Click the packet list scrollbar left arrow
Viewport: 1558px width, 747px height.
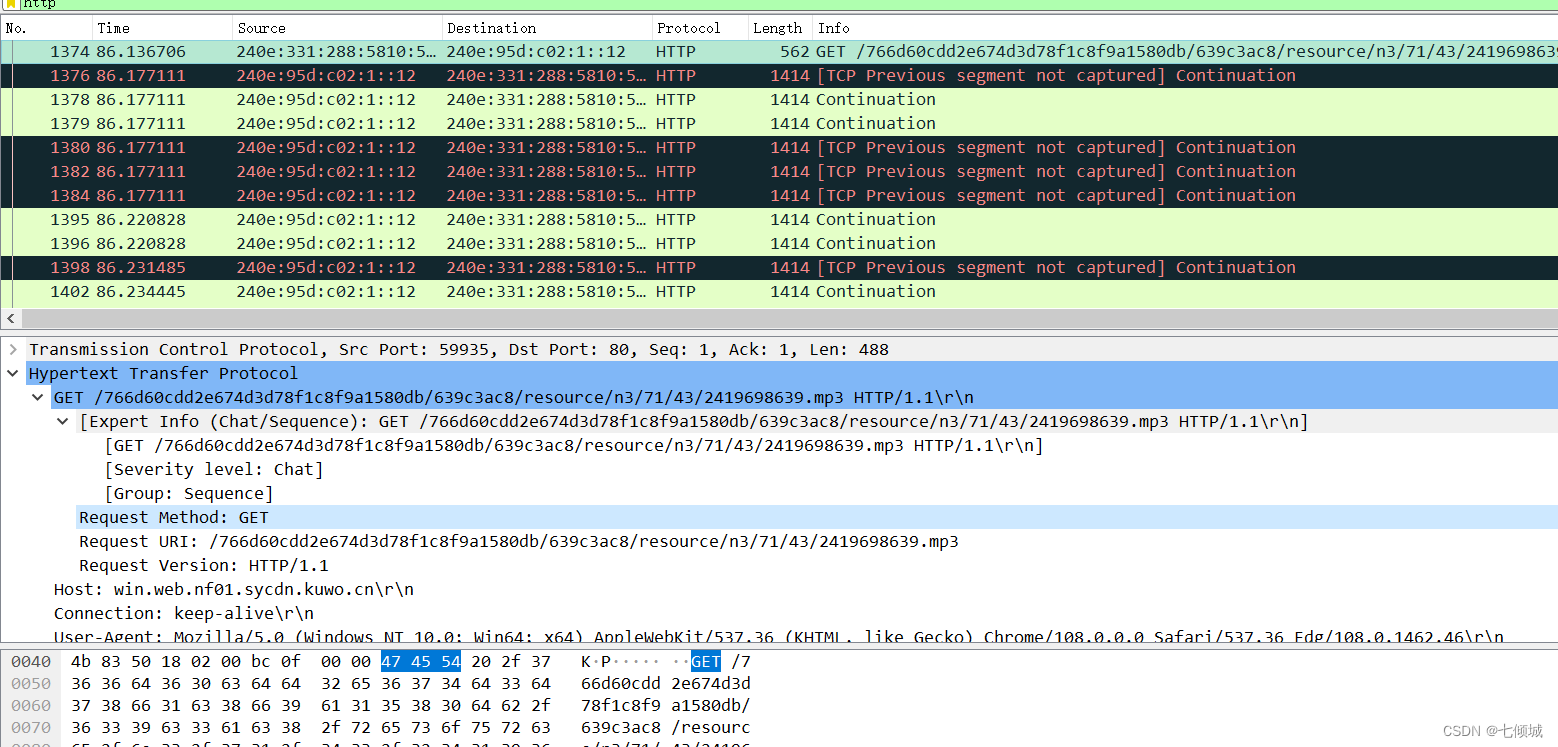[10, 319]
